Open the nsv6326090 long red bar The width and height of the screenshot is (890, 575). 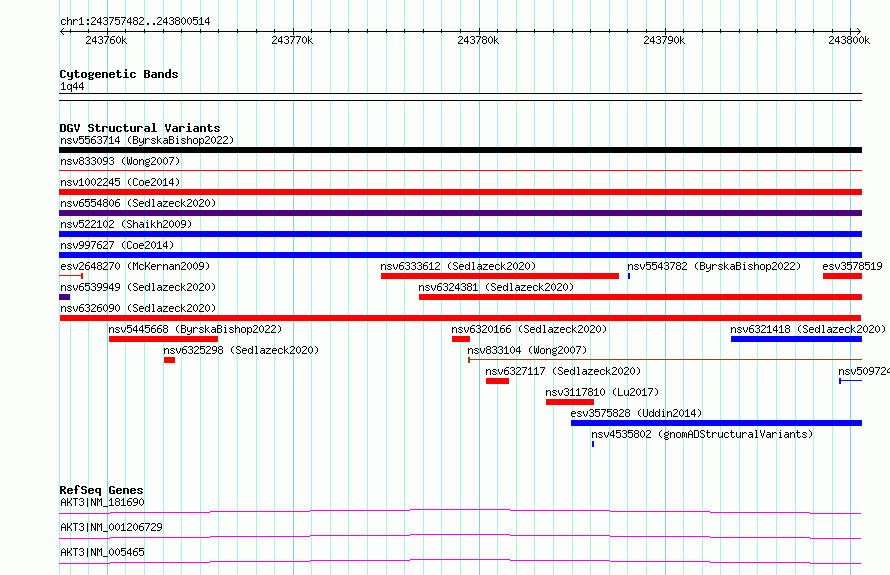(460, 318)
